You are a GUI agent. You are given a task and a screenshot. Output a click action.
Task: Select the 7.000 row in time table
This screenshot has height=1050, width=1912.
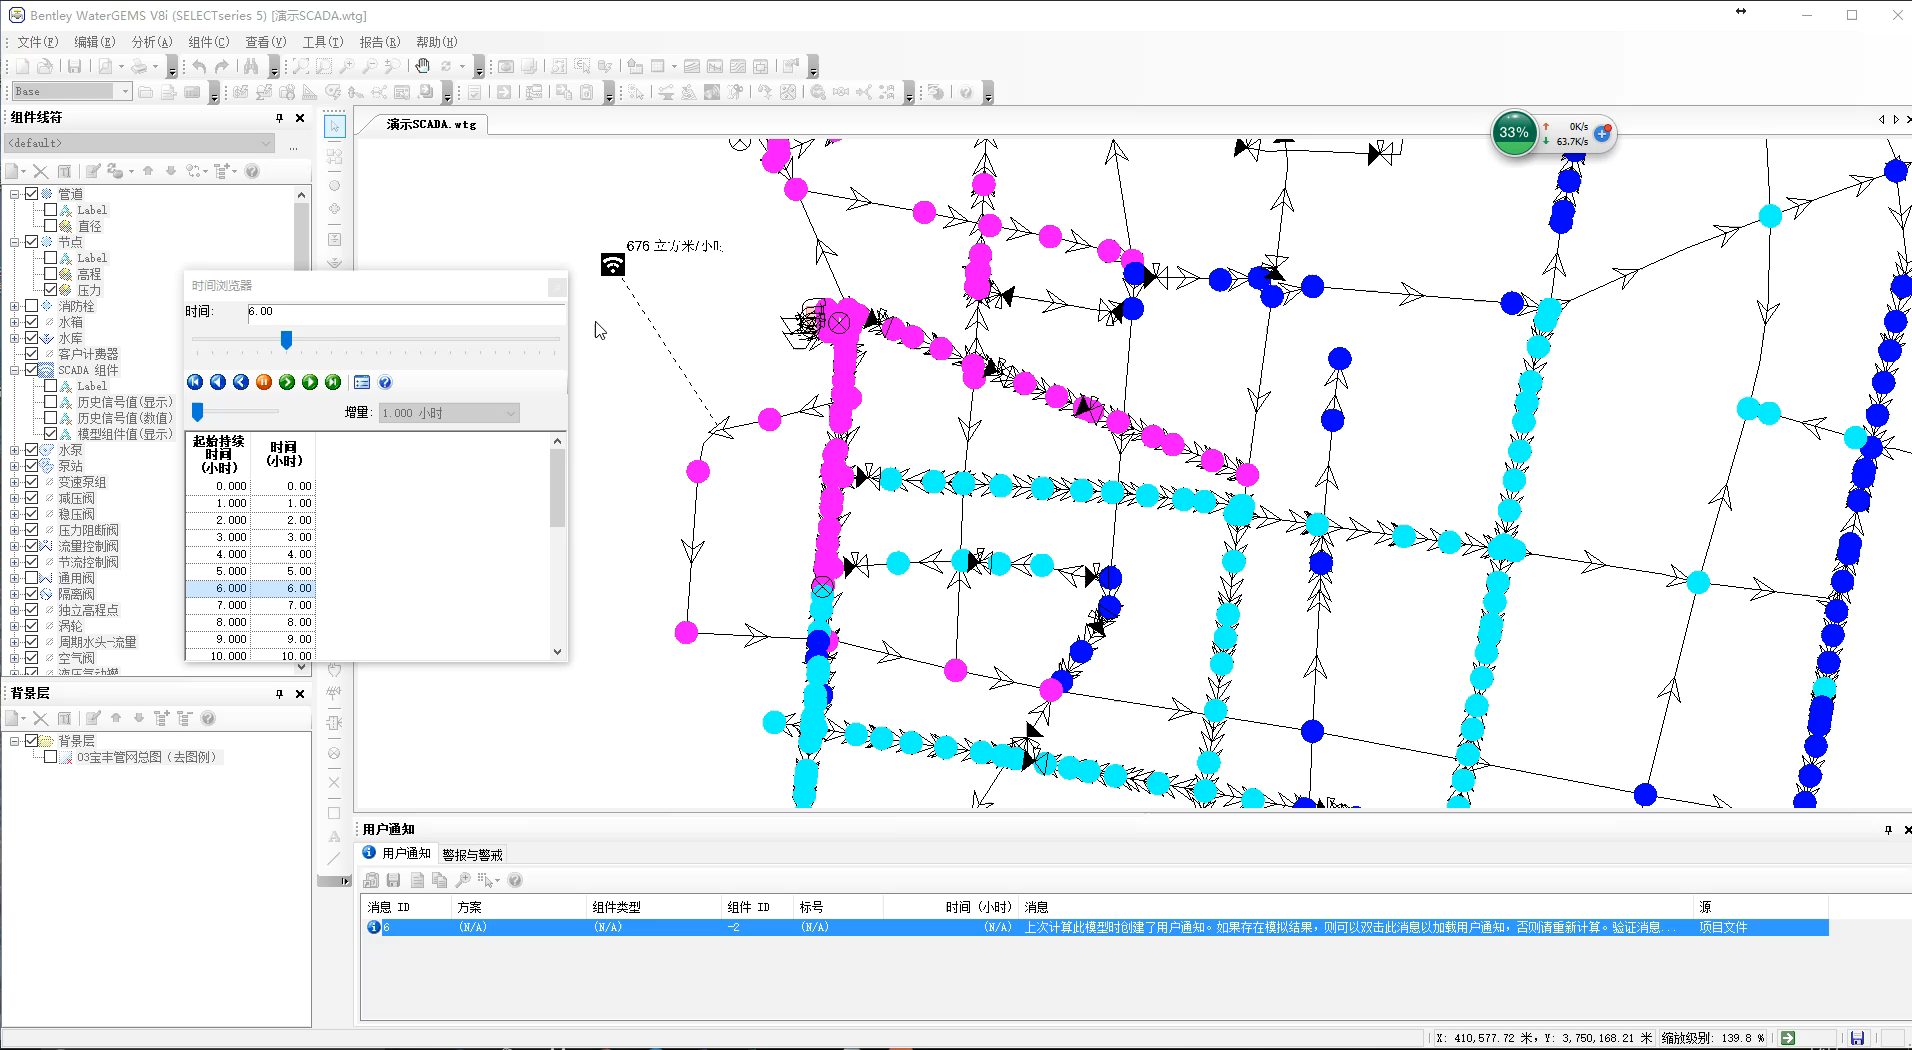(x=250, y=605)
